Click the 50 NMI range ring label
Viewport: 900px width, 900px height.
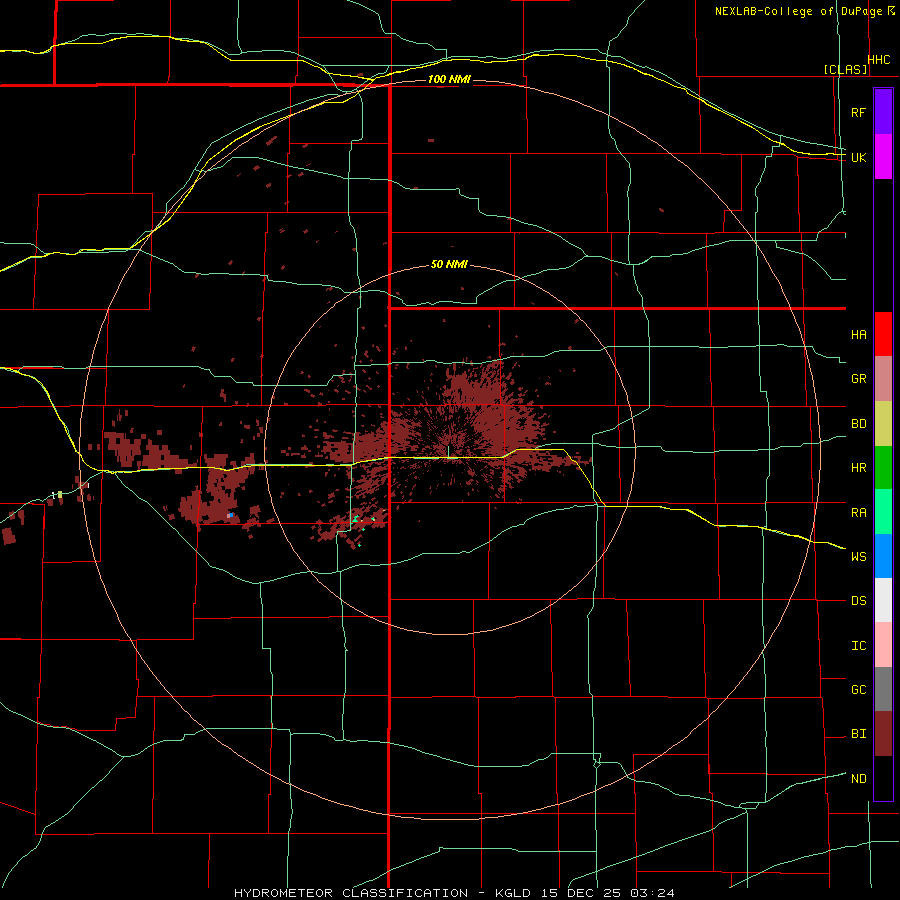click(x=449, y=264)
